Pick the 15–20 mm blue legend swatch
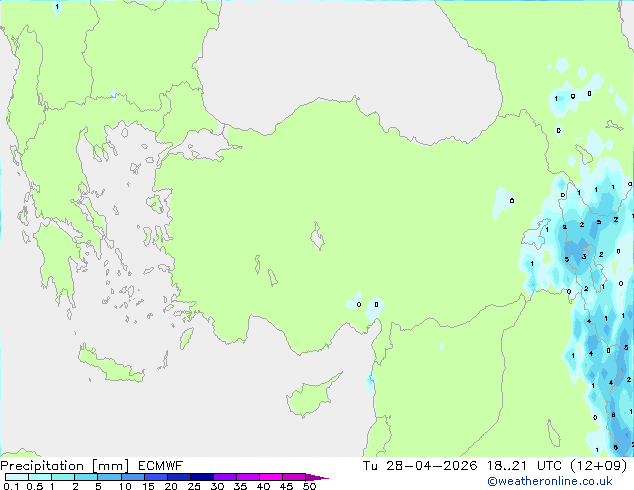The width and height of the screenshot is (634, 490). 155,477
